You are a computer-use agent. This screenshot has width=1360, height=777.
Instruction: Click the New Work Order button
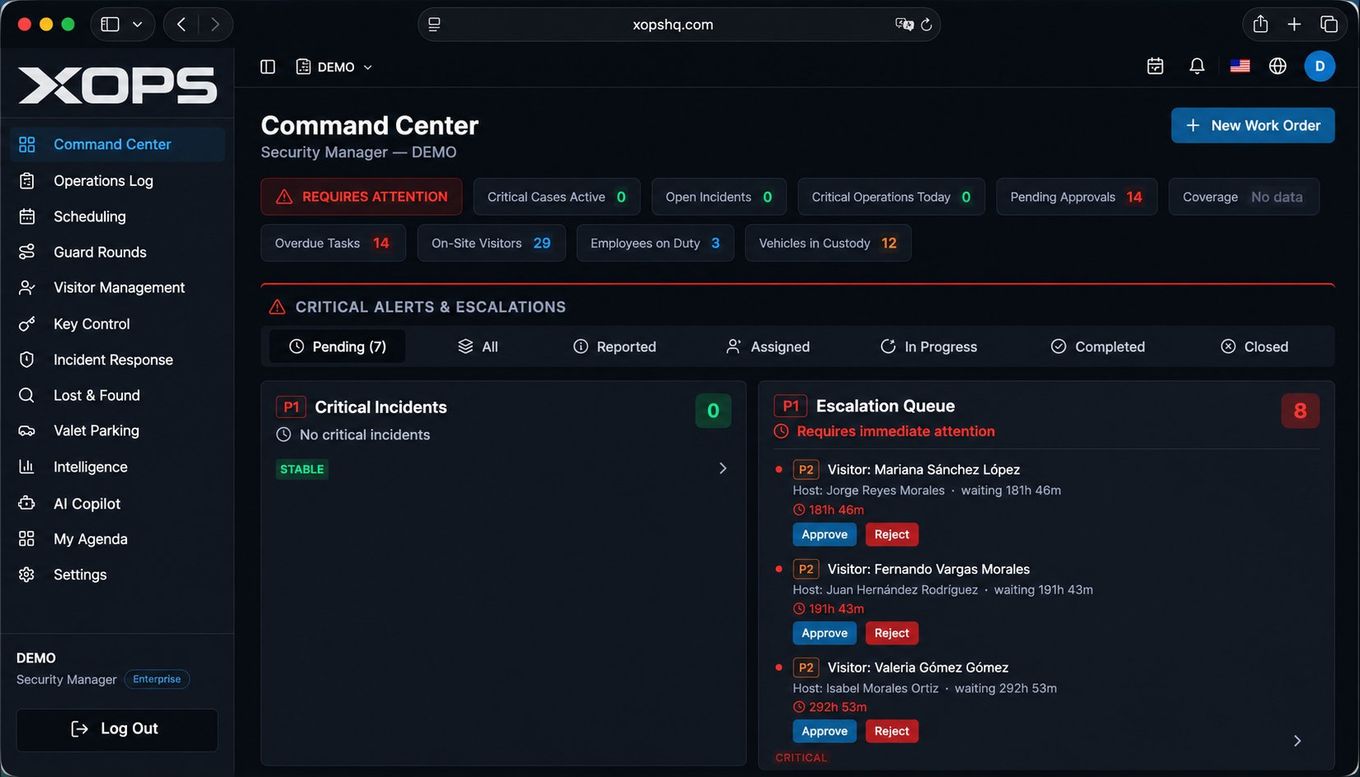point(1253,125)
